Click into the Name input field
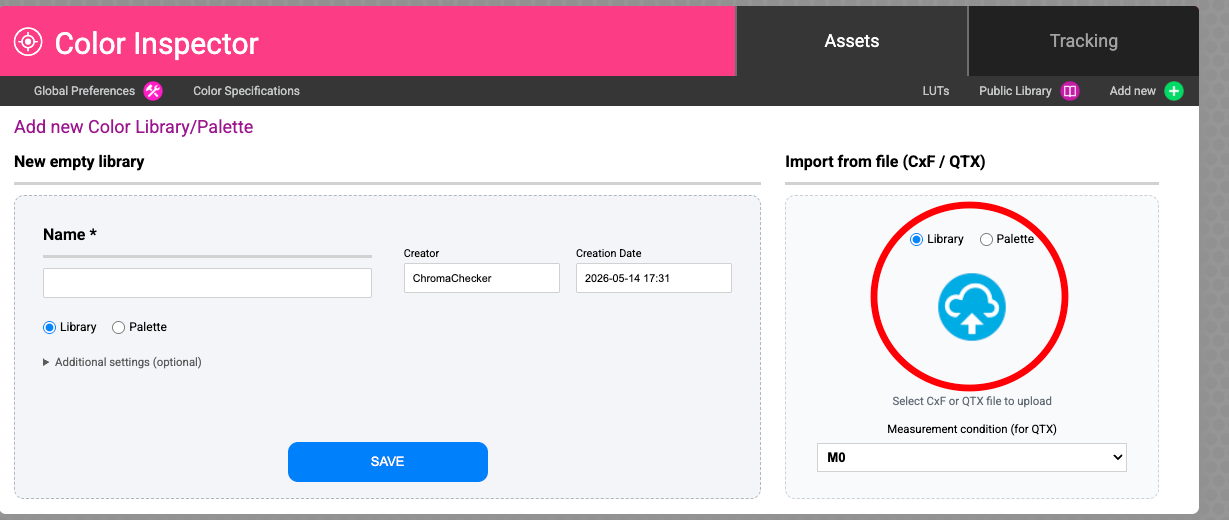Viewport: 1229px width, 520px height. [x=207, y=283]
